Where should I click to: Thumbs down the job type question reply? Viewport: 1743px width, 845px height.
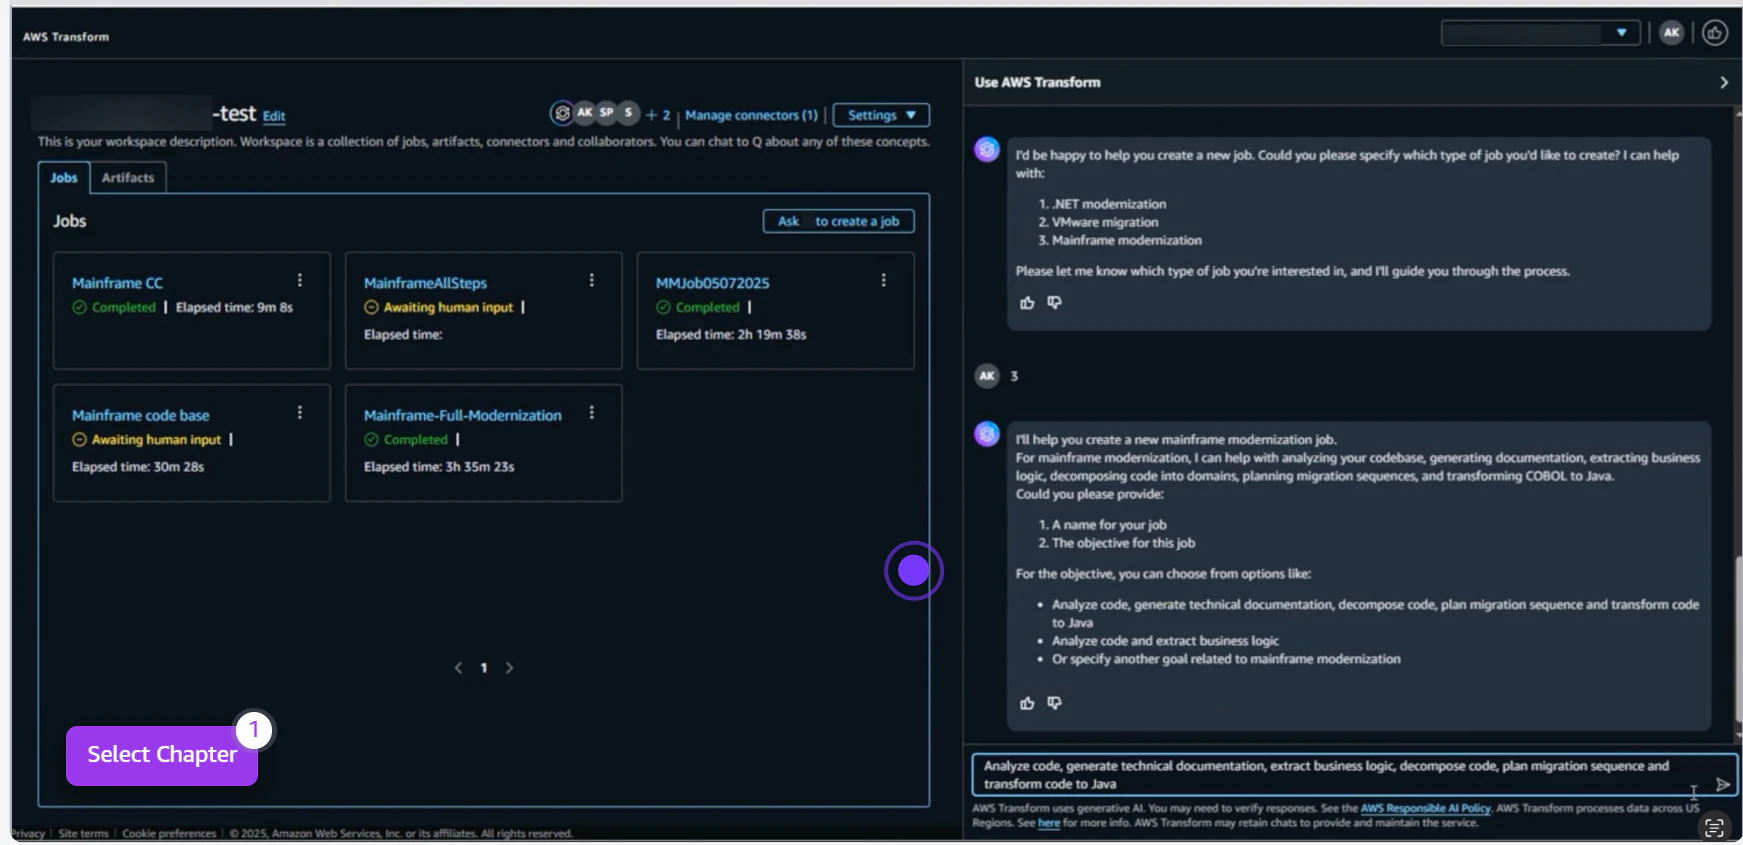[1054, 302]
